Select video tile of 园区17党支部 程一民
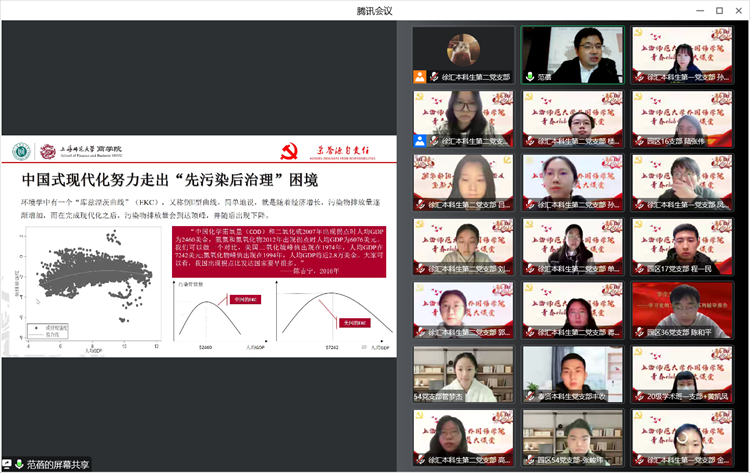This screenshot has width=750, height=473. [x=682, y=246]
